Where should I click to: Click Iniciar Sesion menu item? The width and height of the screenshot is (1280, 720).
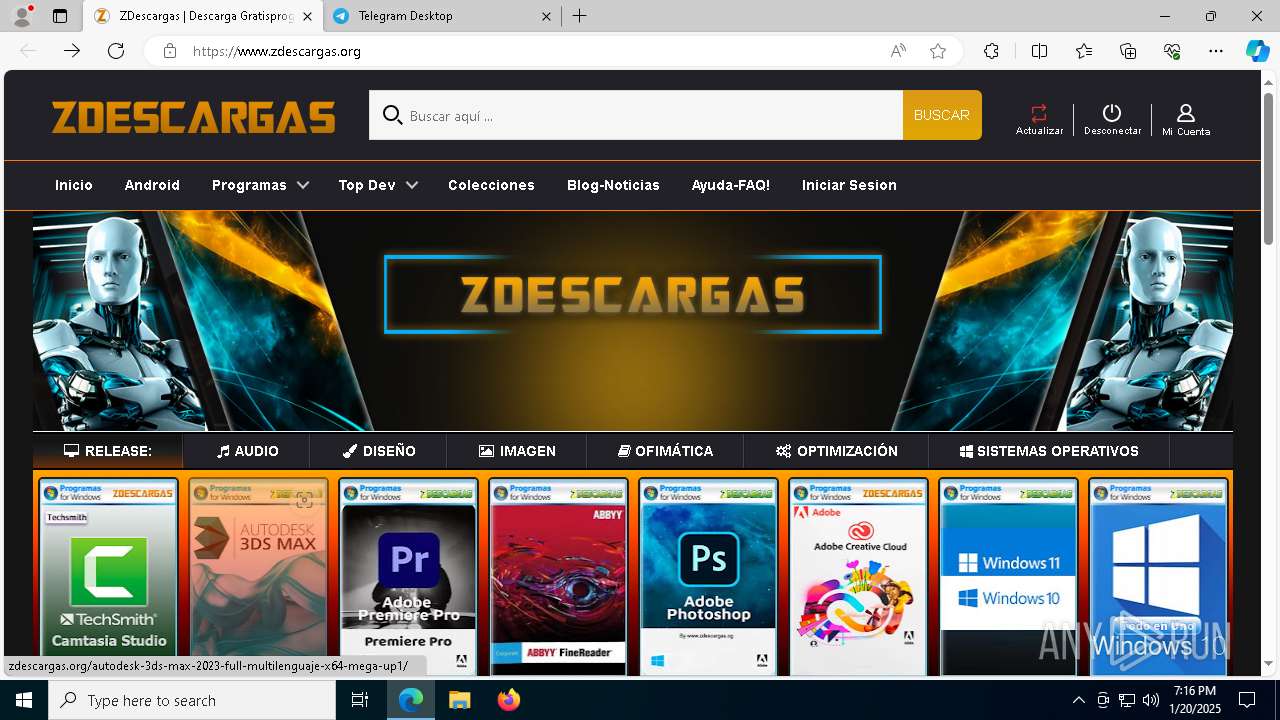849,185
